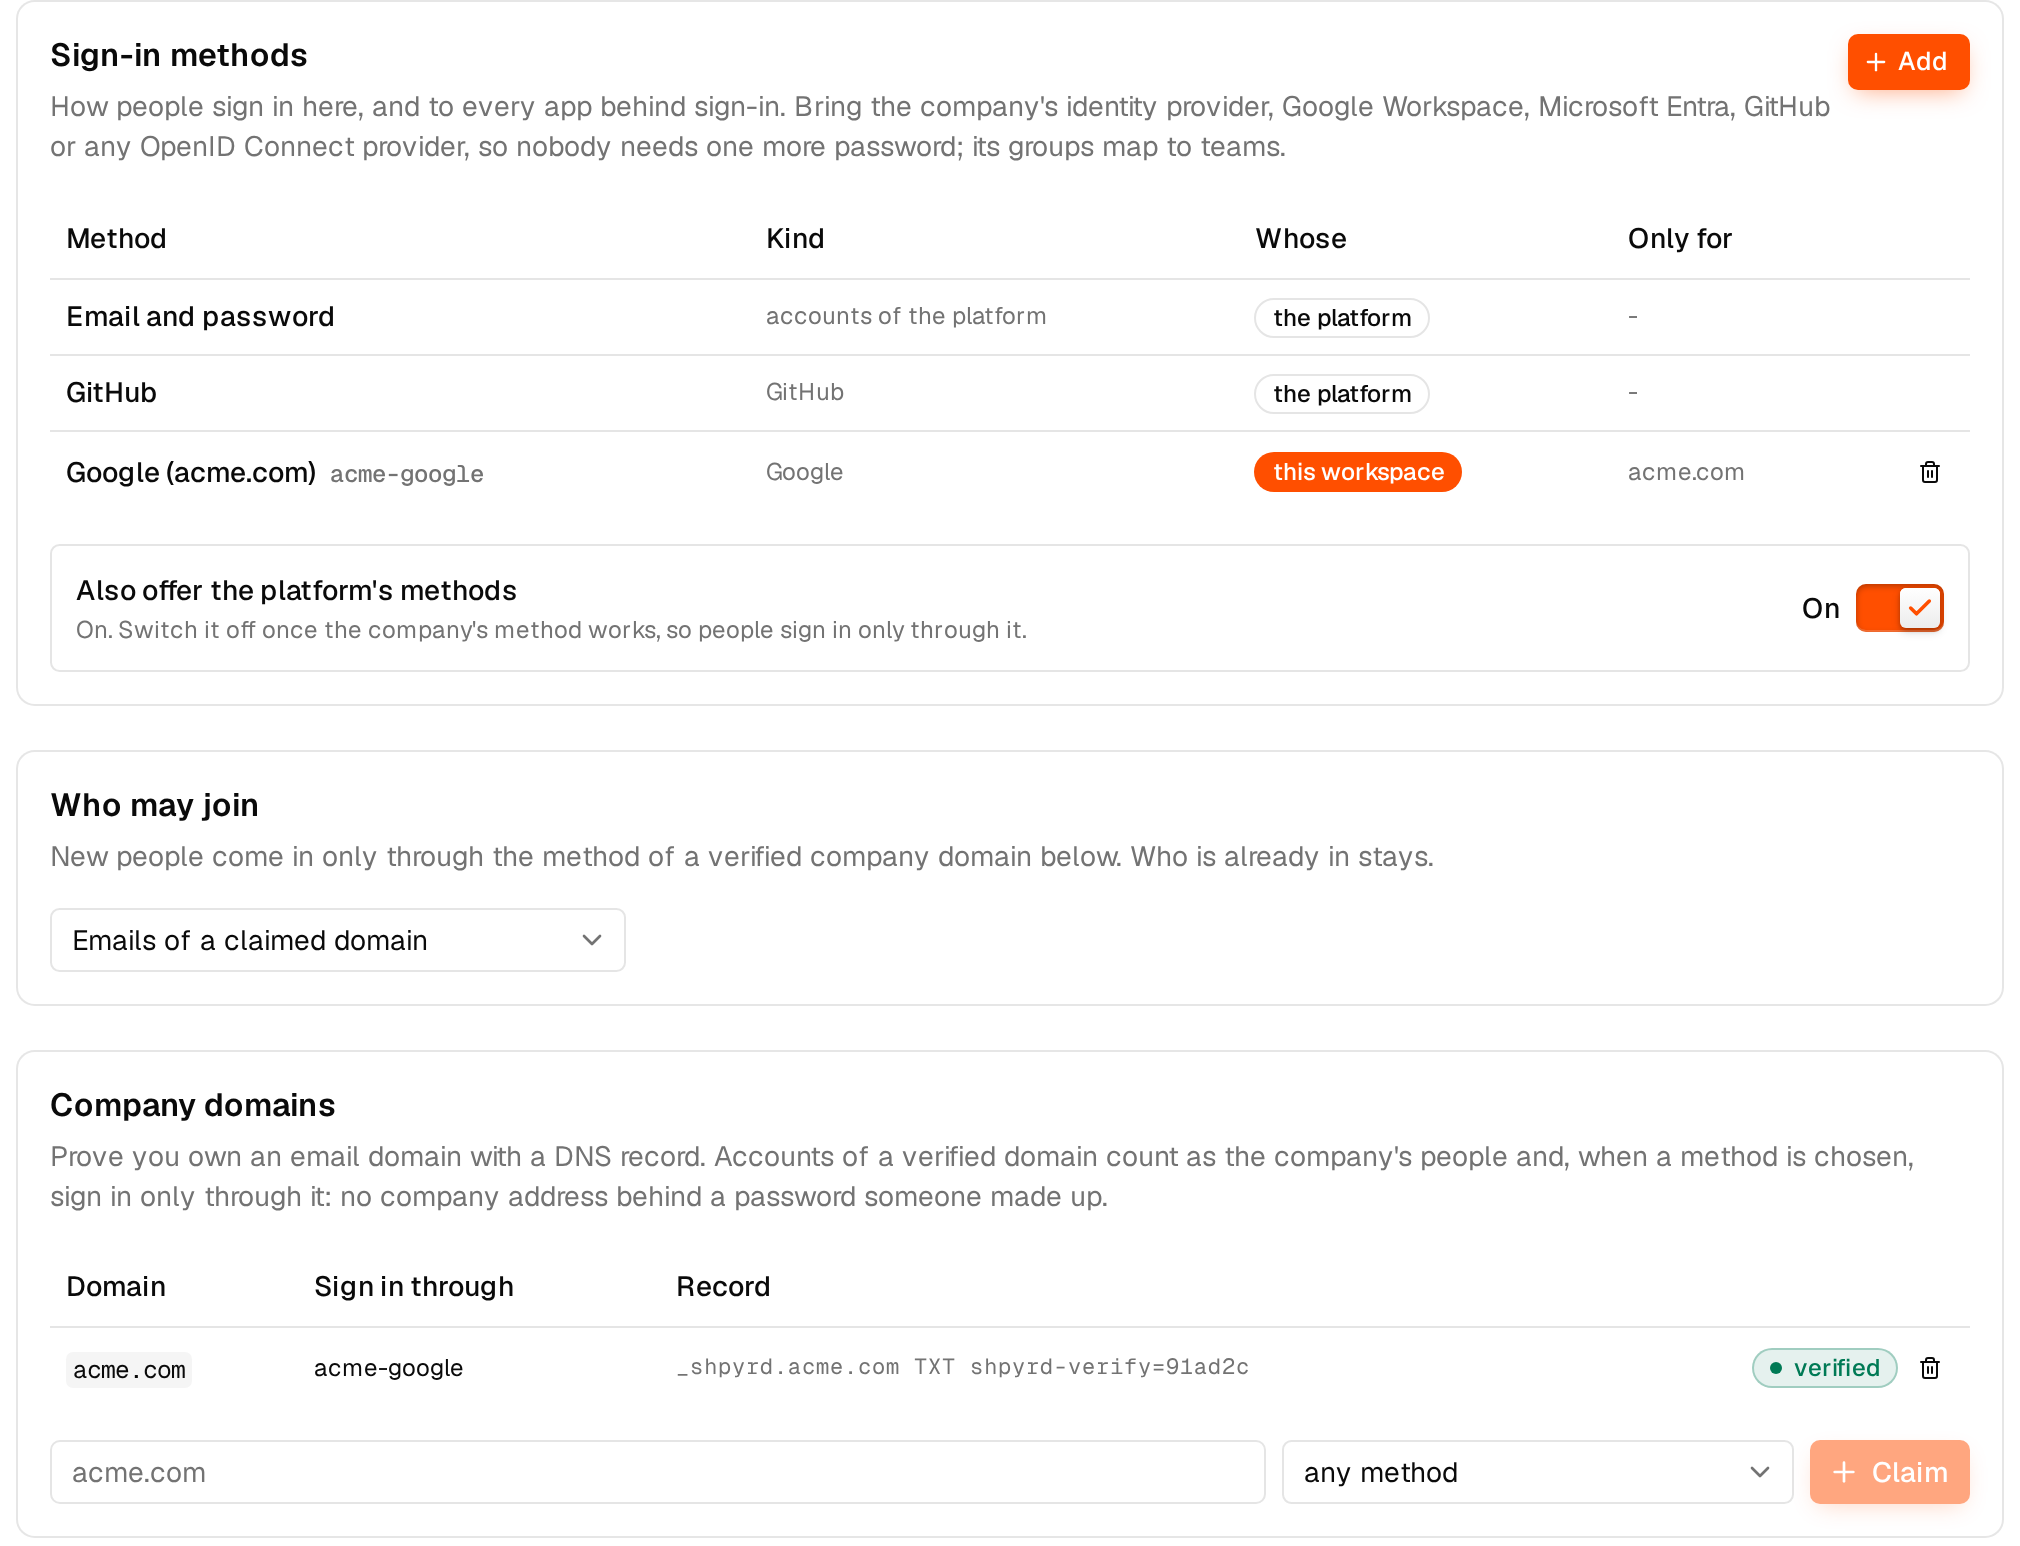Click the 'Method' column header
The width and height of the screenshot is (2020, 1546).
pos(116,238)
